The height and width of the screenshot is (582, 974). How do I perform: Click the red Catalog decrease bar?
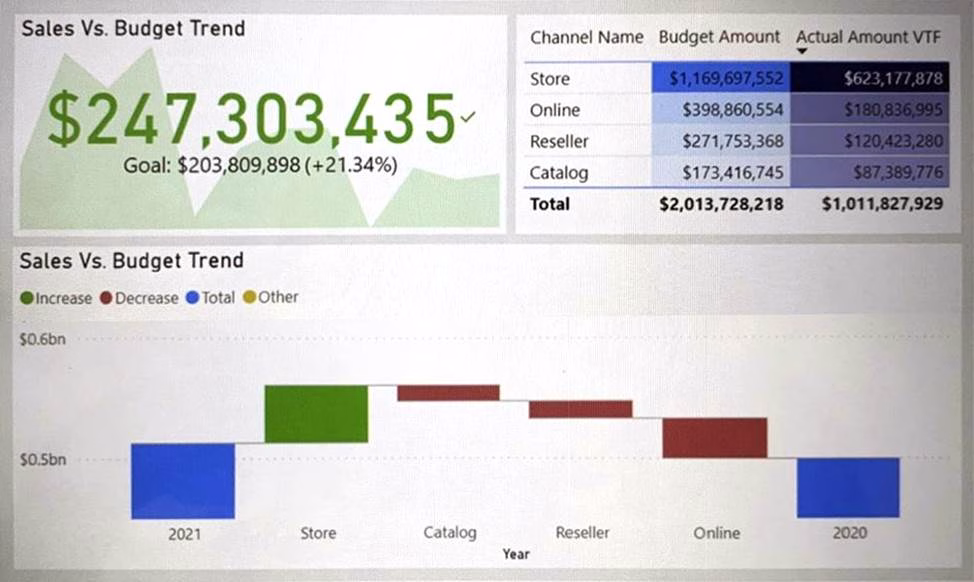click(448, 393)
